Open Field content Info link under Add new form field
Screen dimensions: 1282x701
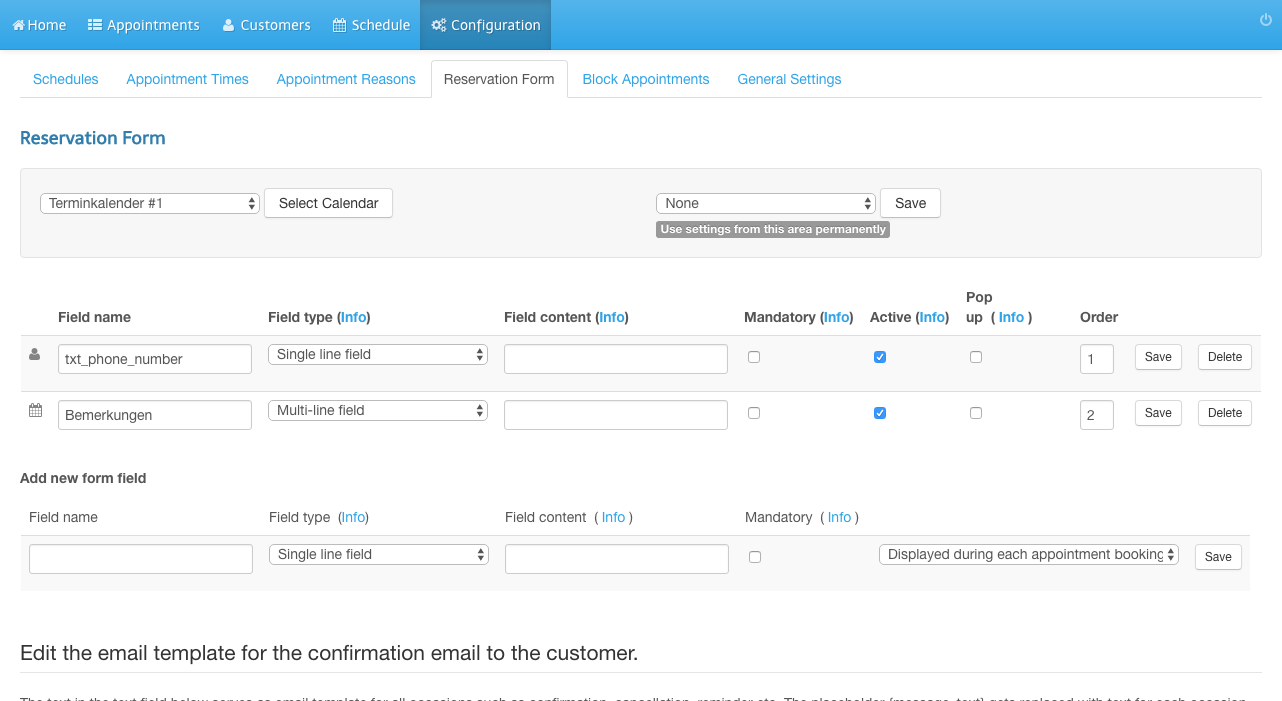[x=613, y=517]
